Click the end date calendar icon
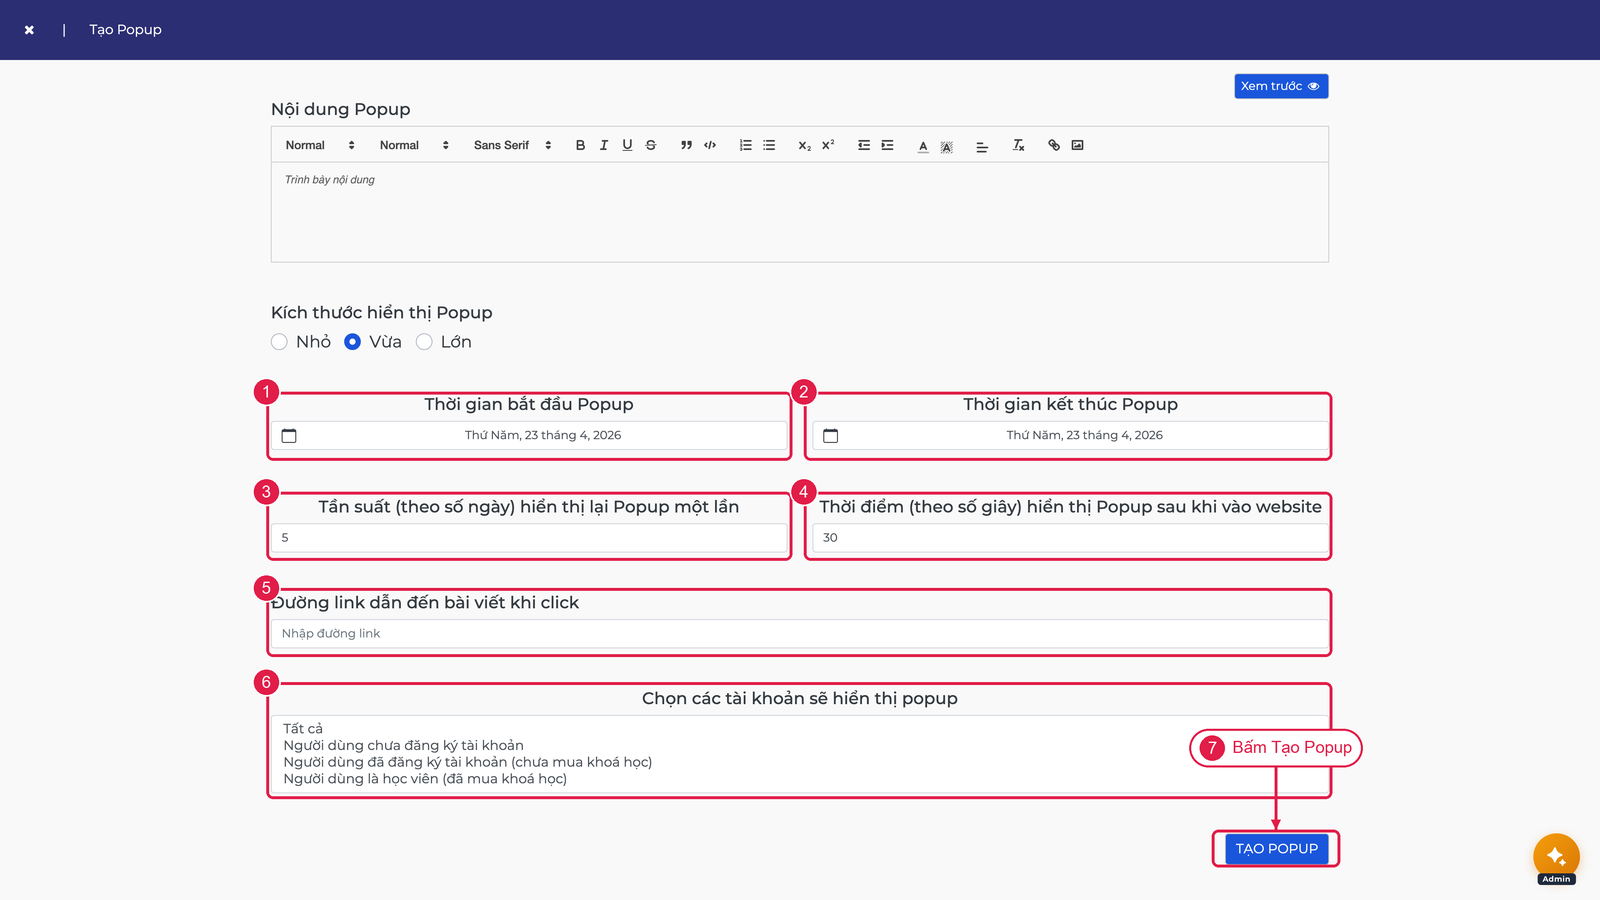 coord(830,435)
